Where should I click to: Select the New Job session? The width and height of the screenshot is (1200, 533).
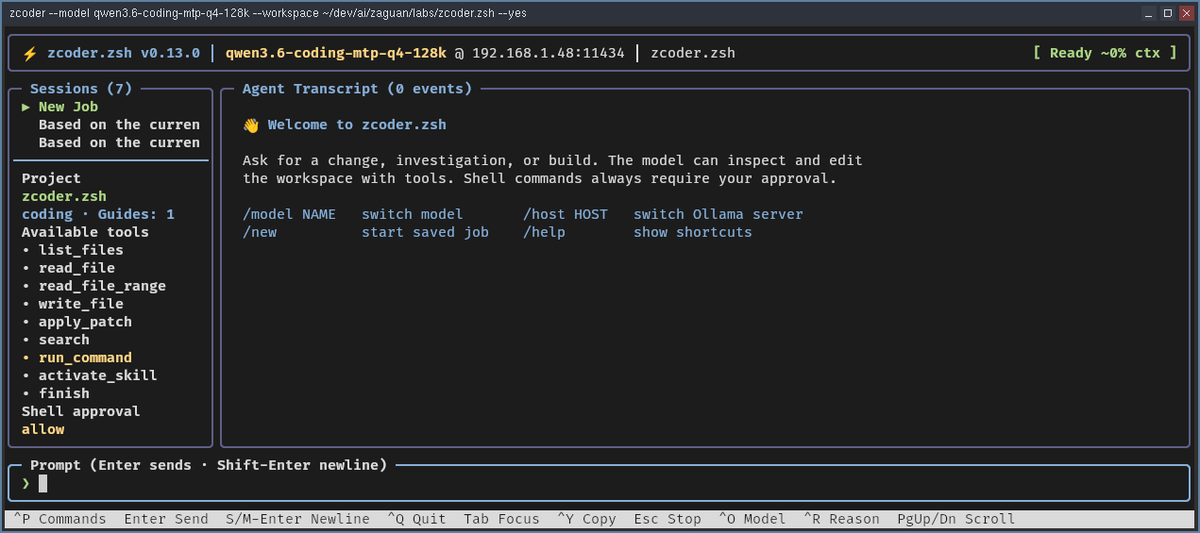(68, 107)
